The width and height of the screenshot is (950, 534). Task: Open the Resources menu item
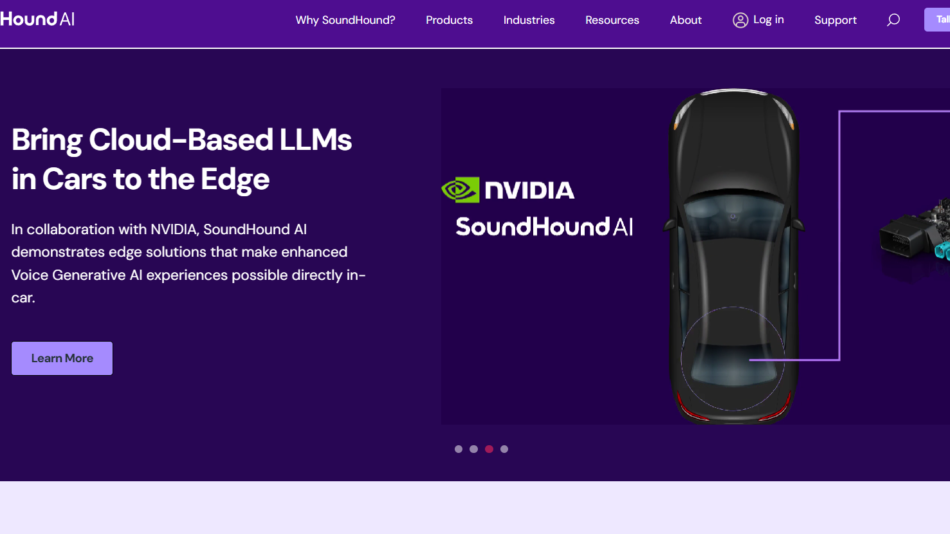point(612,20)
